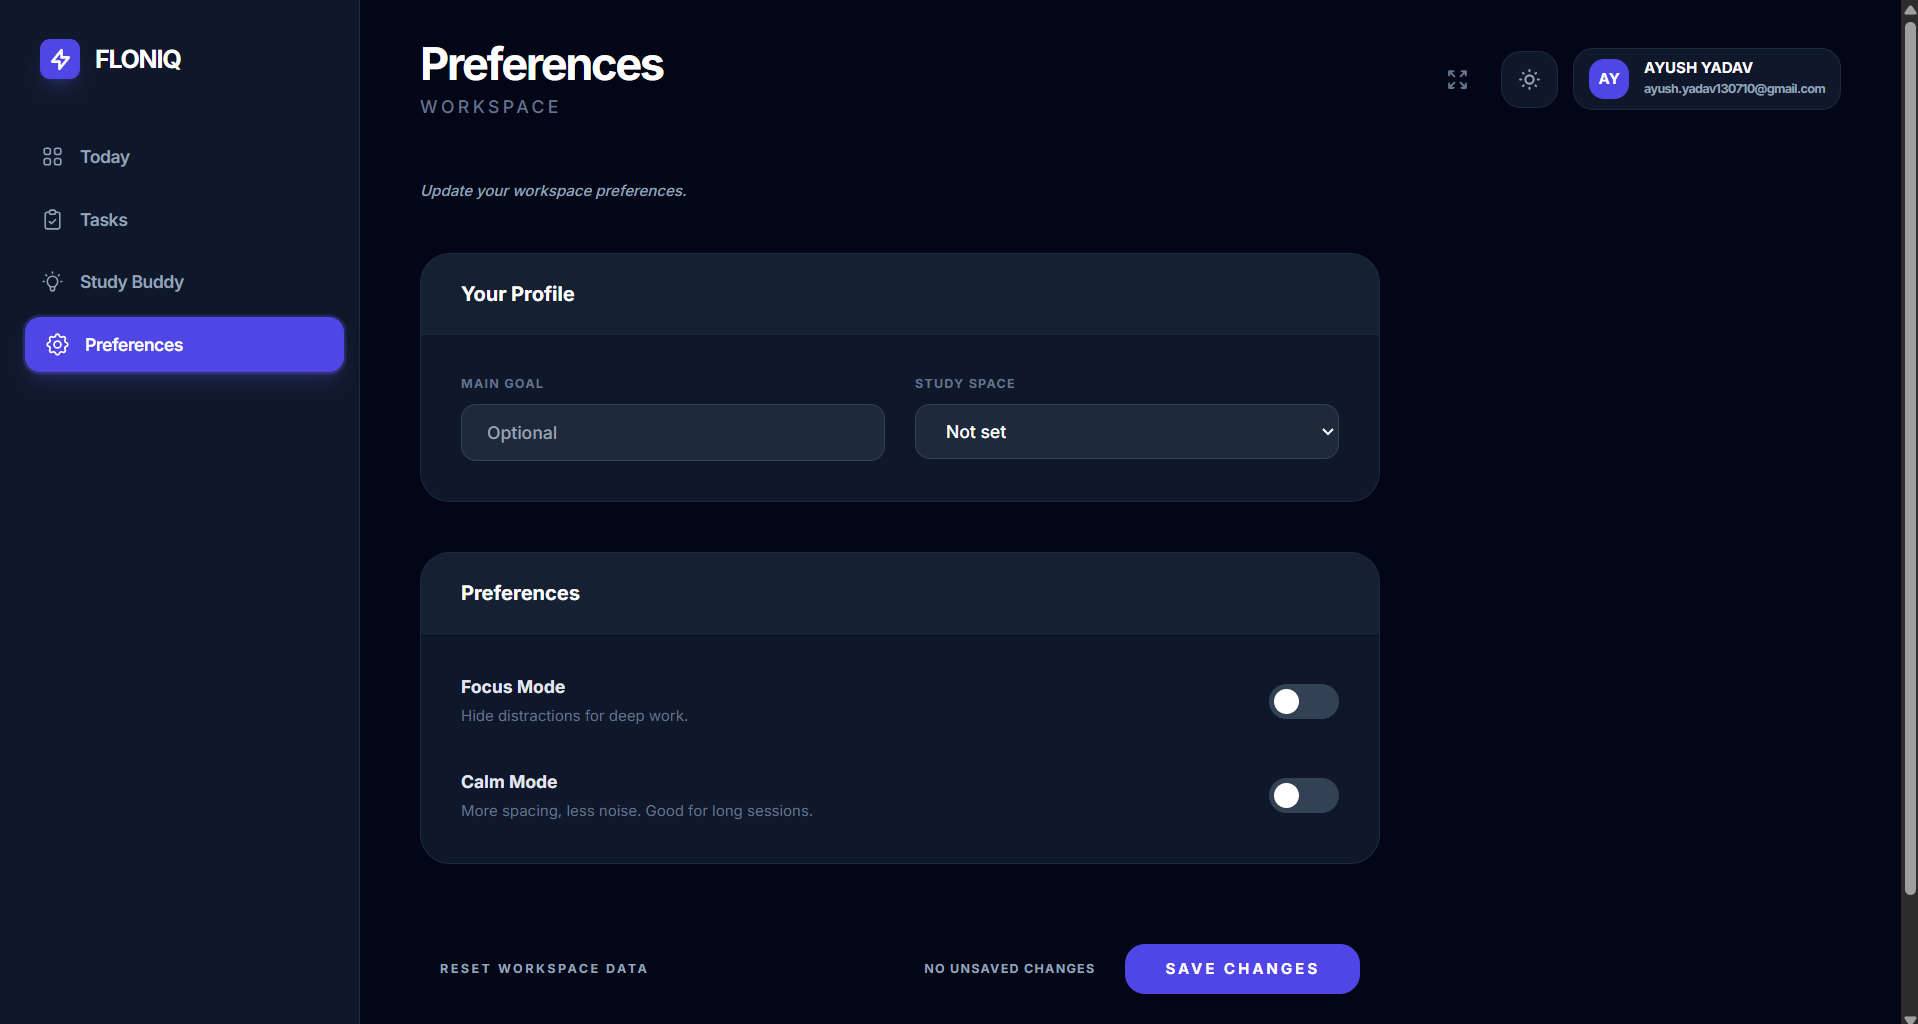The width and height of the screenshot is (1918, 1024).
Task: Click the Study Buddy lightbulb icon
Action: pyautogui.click(x=53, y=282)
